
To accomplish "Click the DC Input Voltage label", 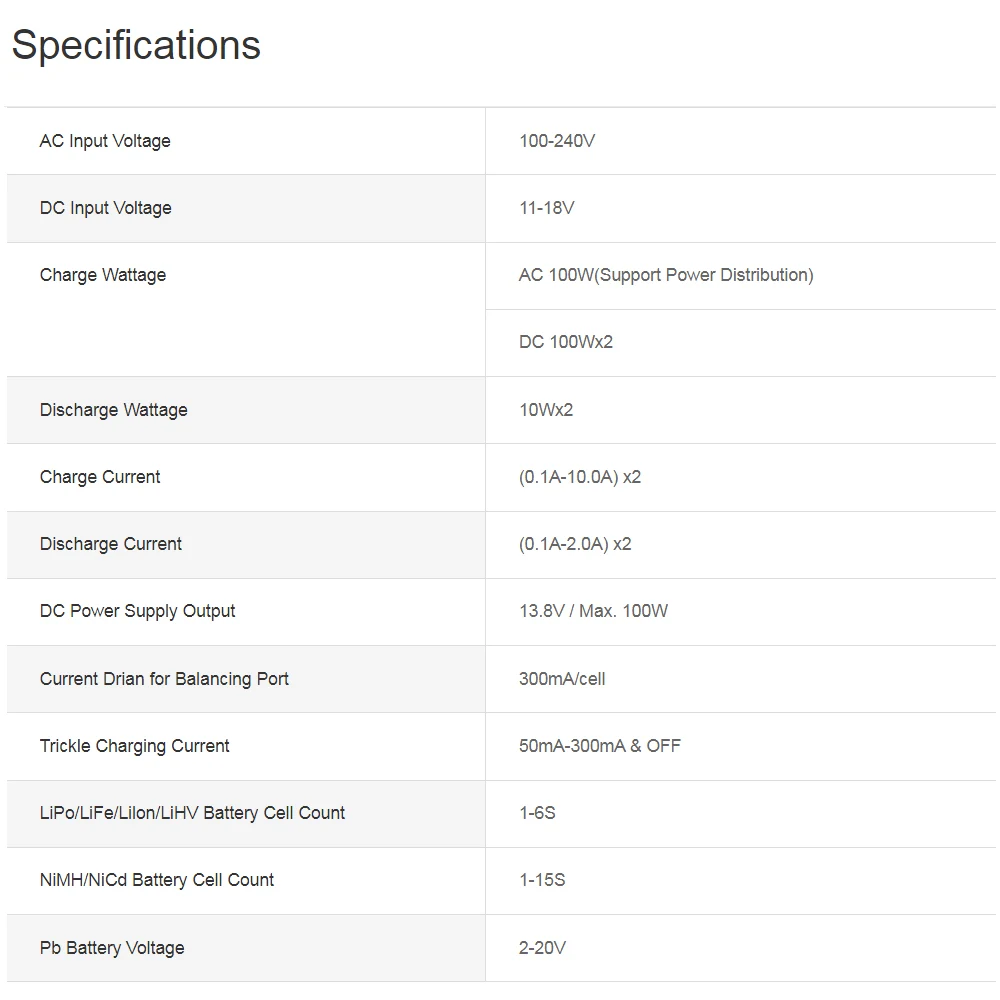I will click(106, 208).
